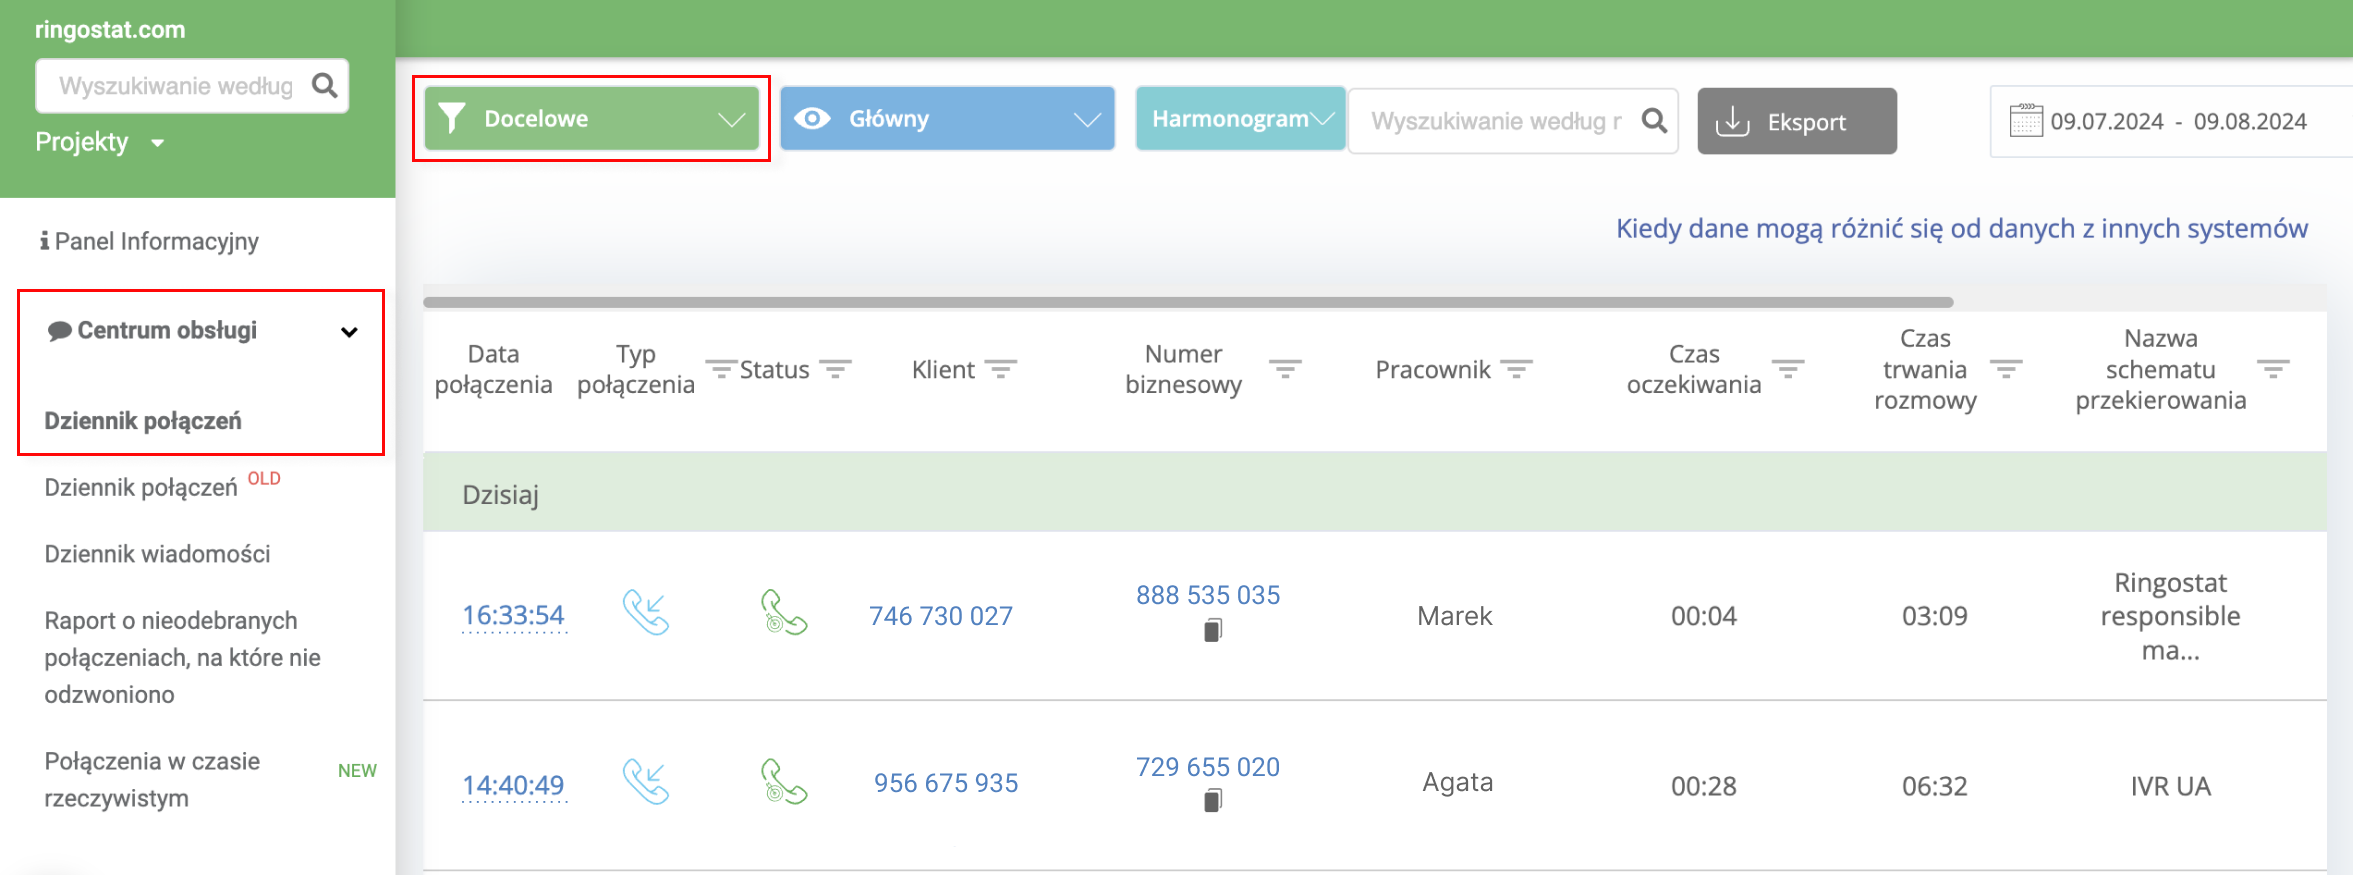Open filter for Numer biznesowy column
Image resolution: width=2365 pixels, height=875 pixels.
click(1285, 369)
